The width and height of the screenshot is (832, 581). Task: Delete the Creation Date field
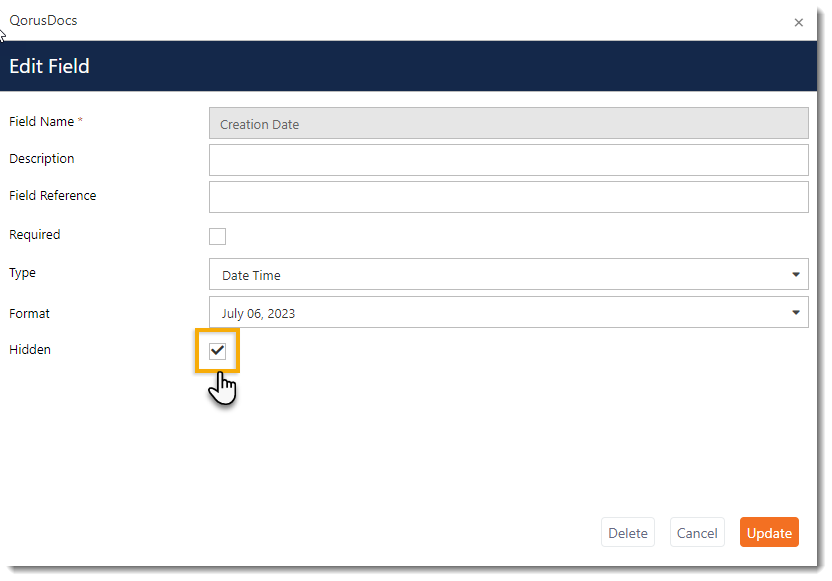tap(627, 532)
